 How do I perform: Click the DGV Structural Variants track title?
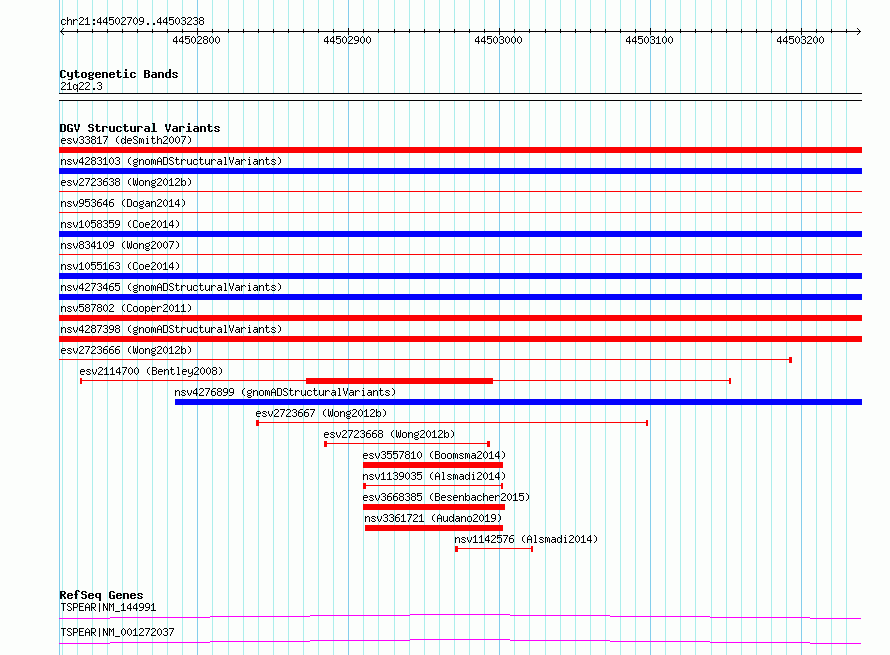point(140,128)
